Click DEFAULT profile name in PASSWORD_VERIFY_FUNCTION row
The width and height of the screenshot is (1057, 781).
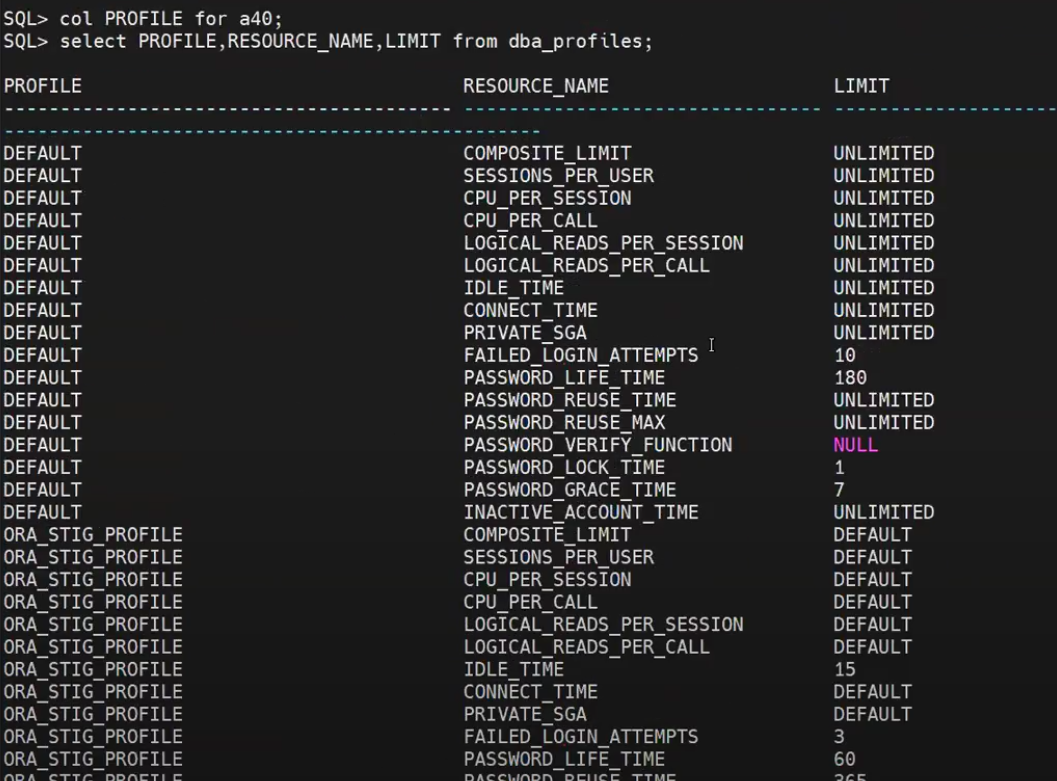(x=42, y=445)
